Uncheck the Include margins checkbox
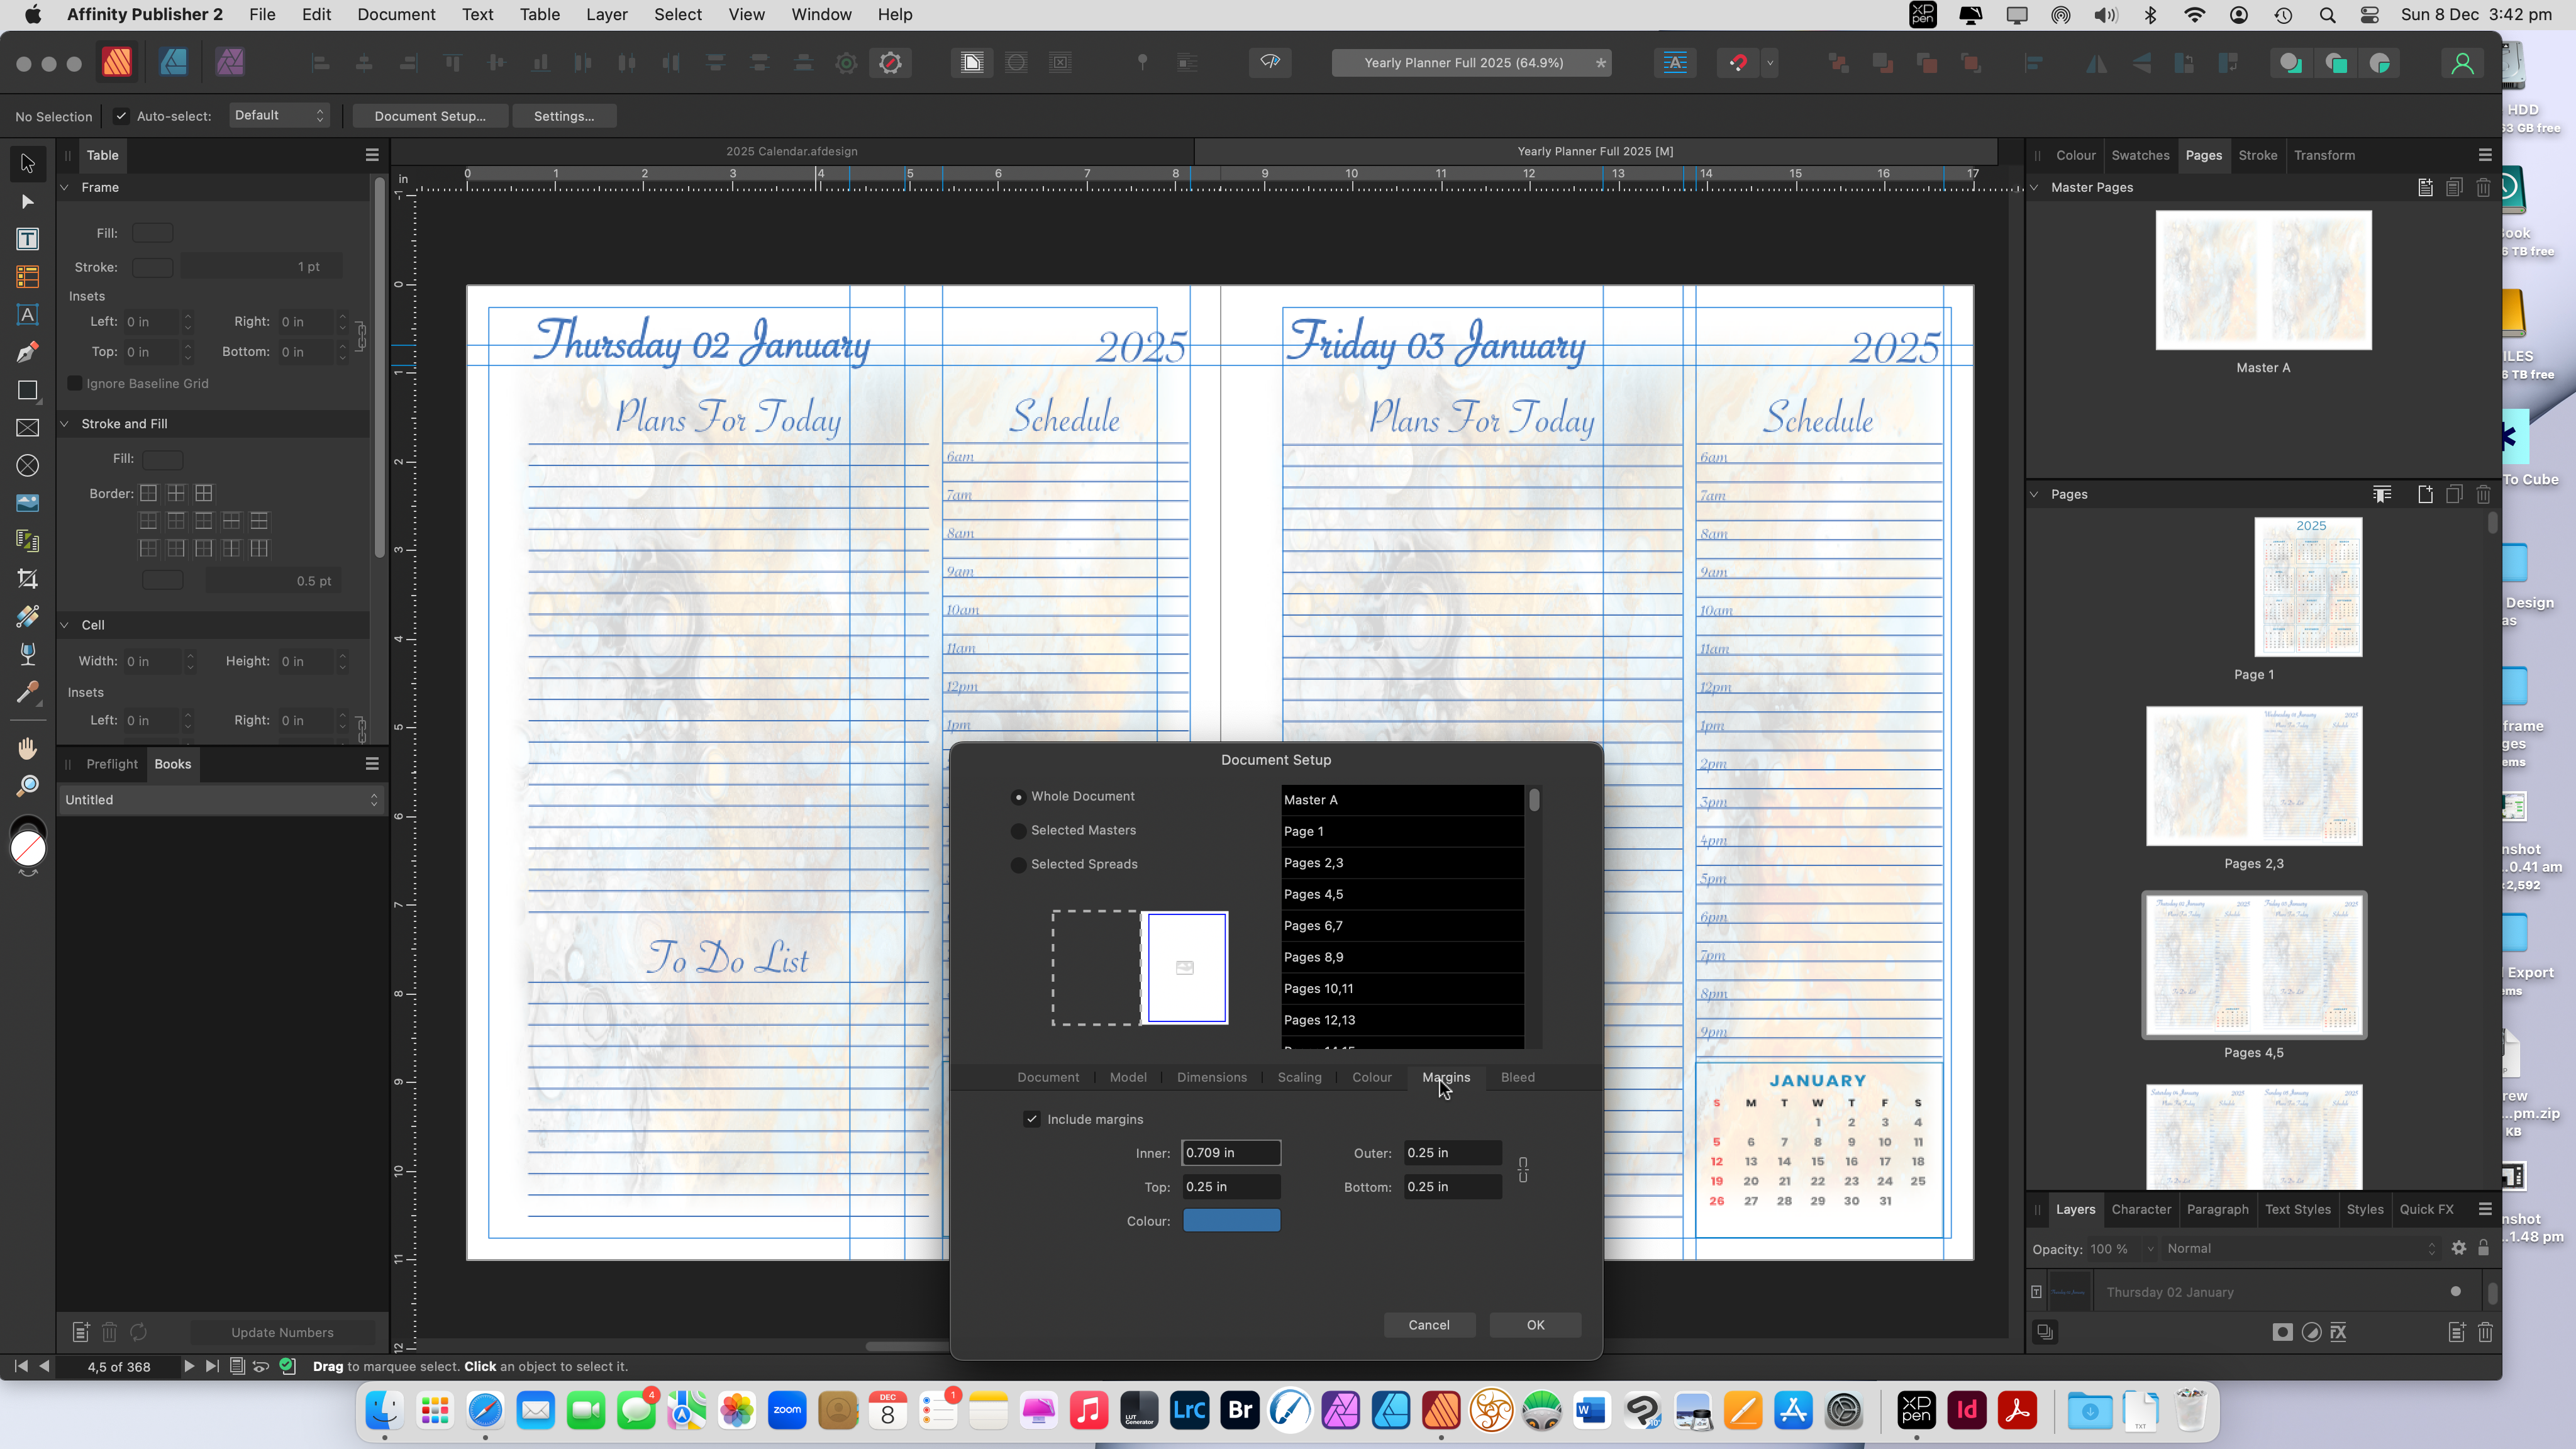 pyautogui.click(x=1031, y=1119)
